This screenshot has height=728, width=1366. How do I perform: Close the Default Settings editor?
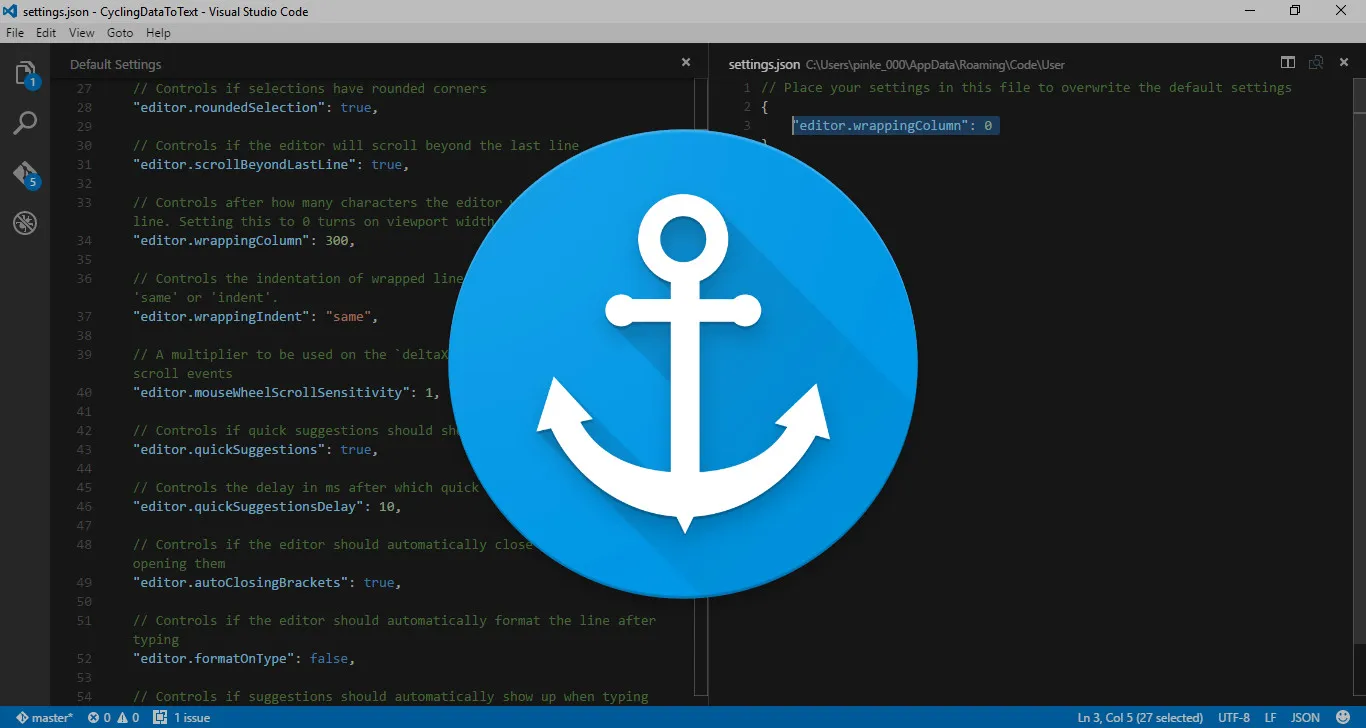pos(686,62)
